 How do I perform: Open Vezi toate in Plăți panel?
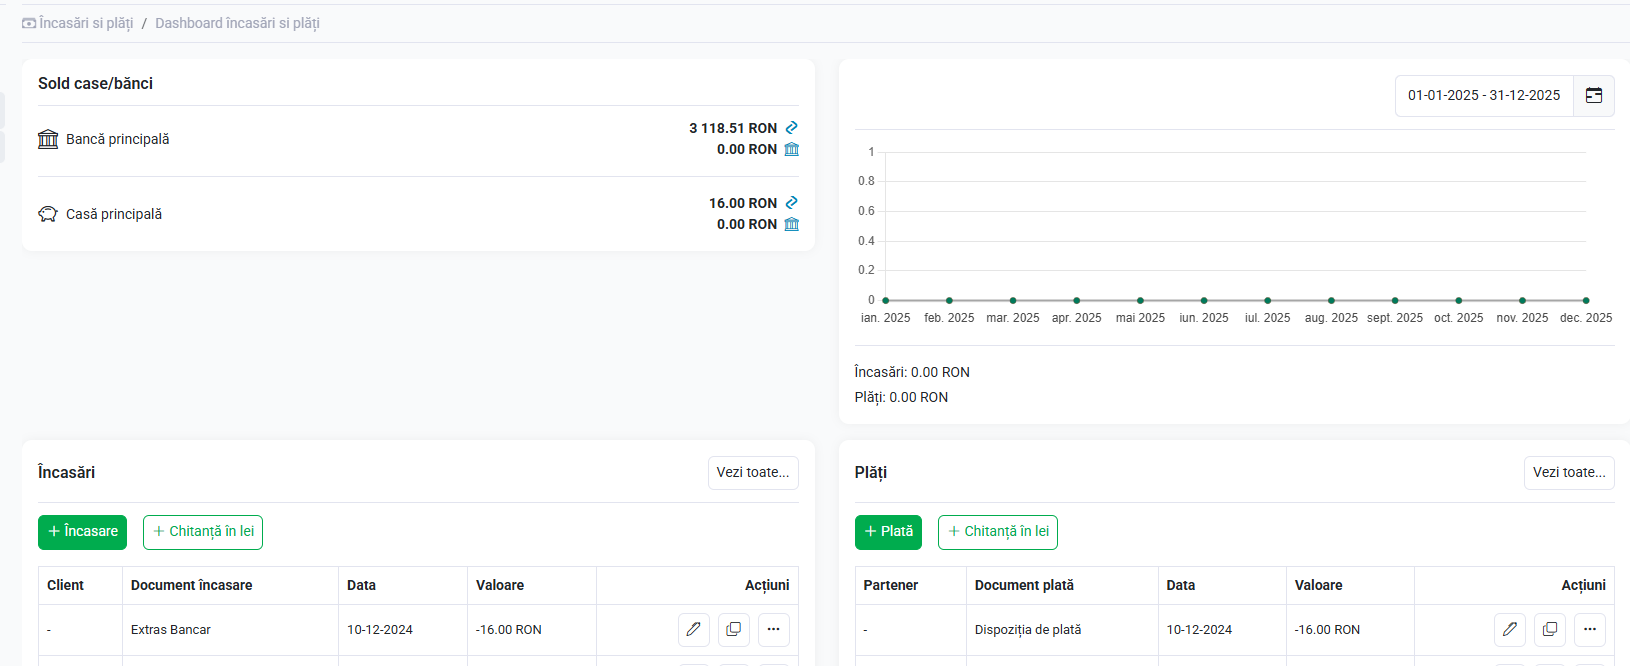(x=1569, y=473)
